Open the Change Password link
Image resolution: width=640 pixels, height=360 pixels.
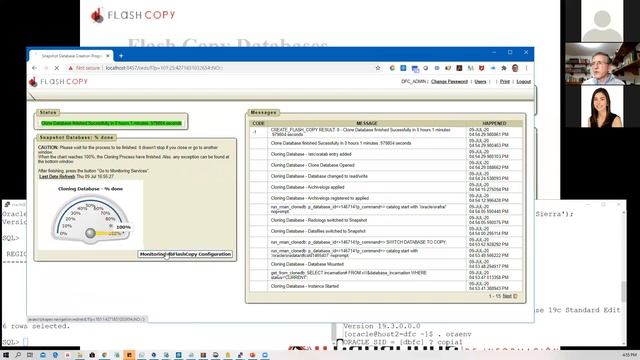(x=449, y=82)
